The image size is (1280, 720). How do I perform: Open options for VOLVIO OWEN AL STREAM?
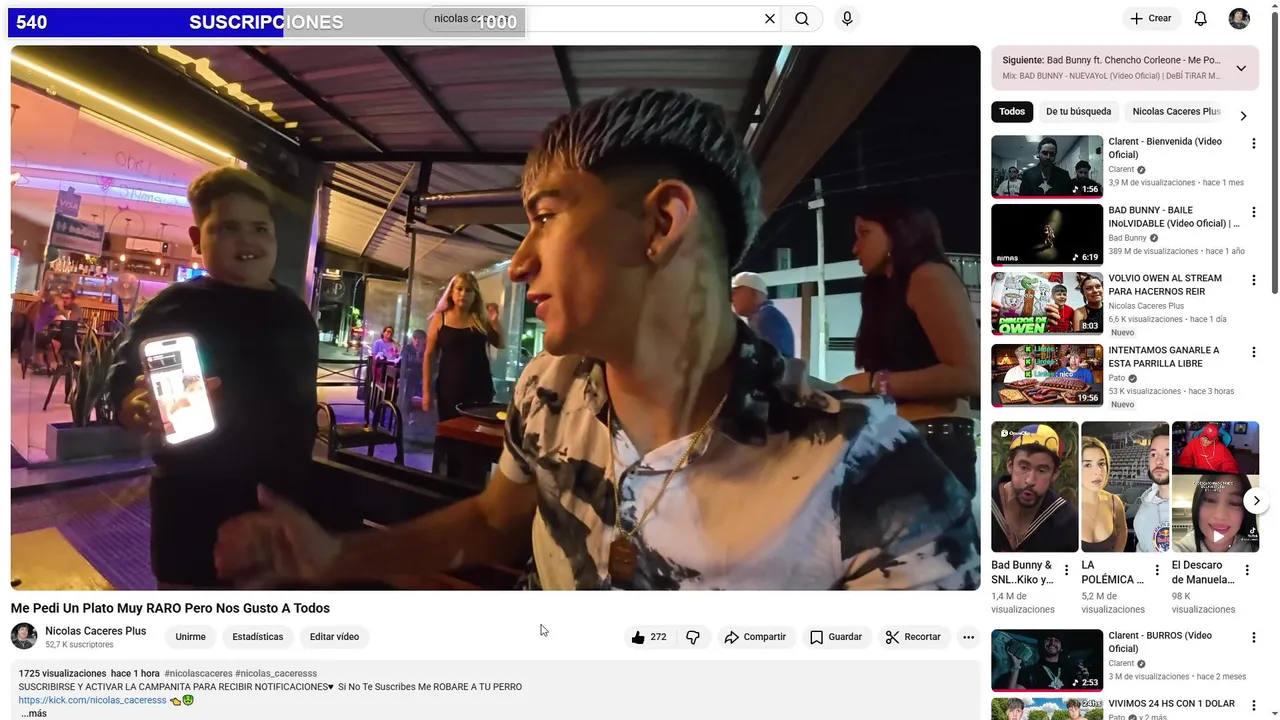point(1253,281)
